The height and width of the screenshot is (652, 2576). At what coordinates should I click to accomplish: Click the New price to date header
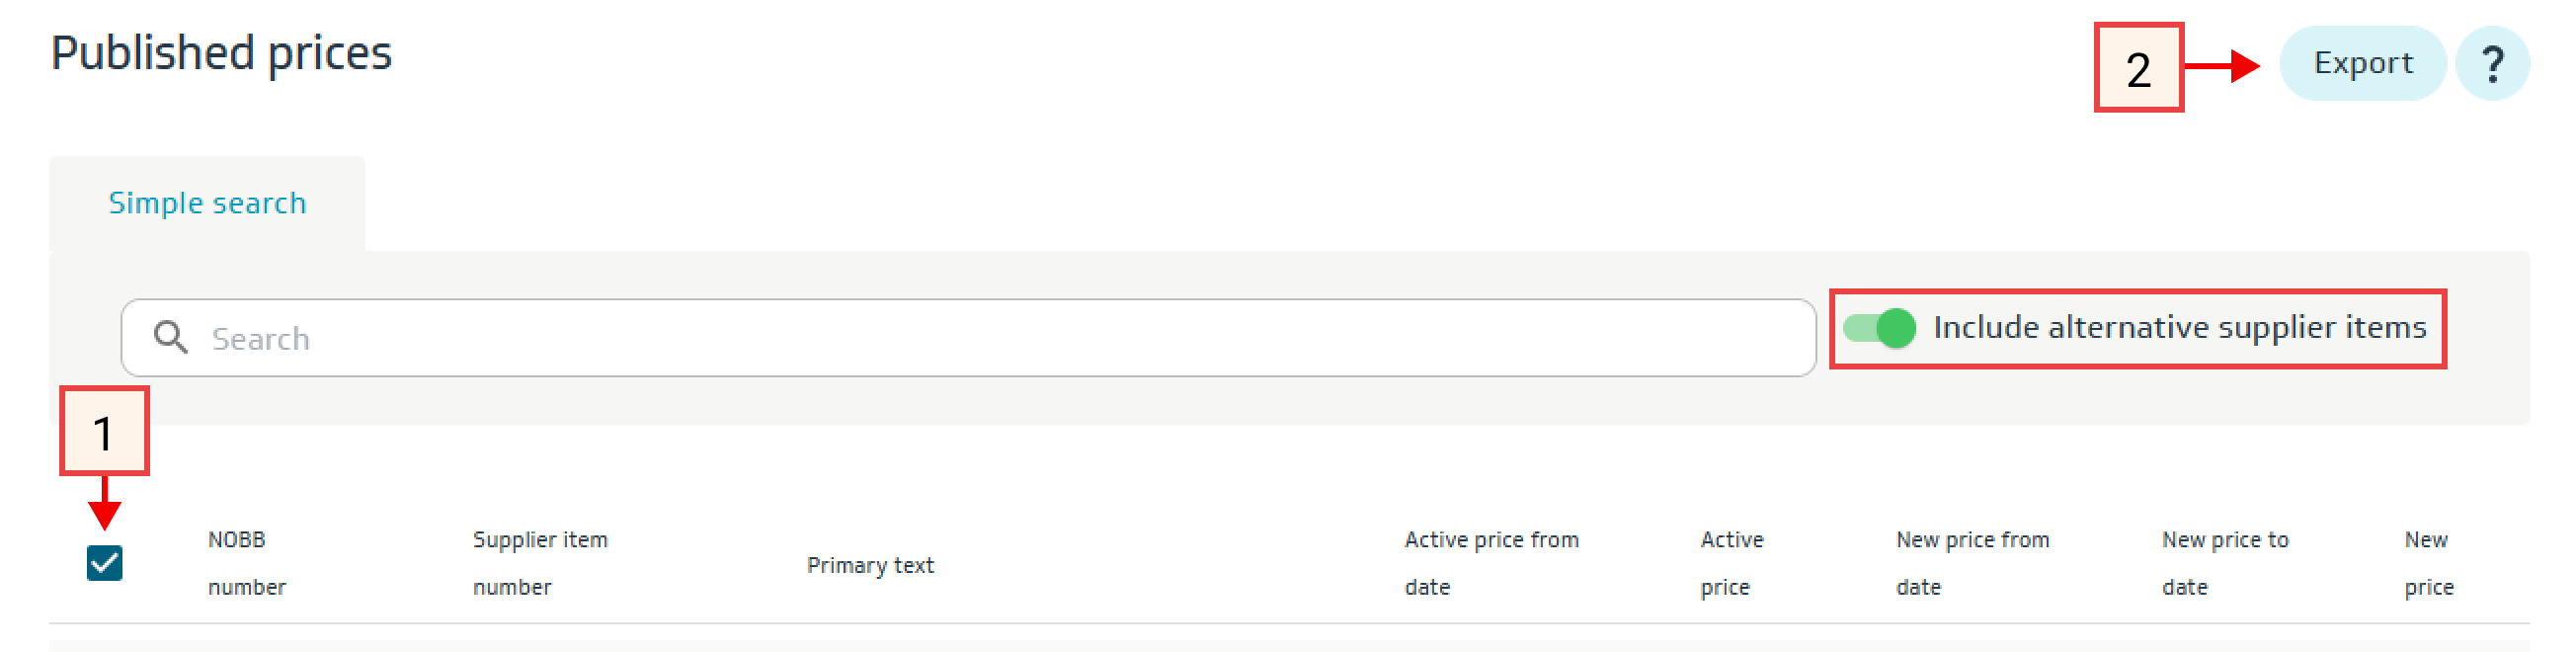click(2225, 563)
